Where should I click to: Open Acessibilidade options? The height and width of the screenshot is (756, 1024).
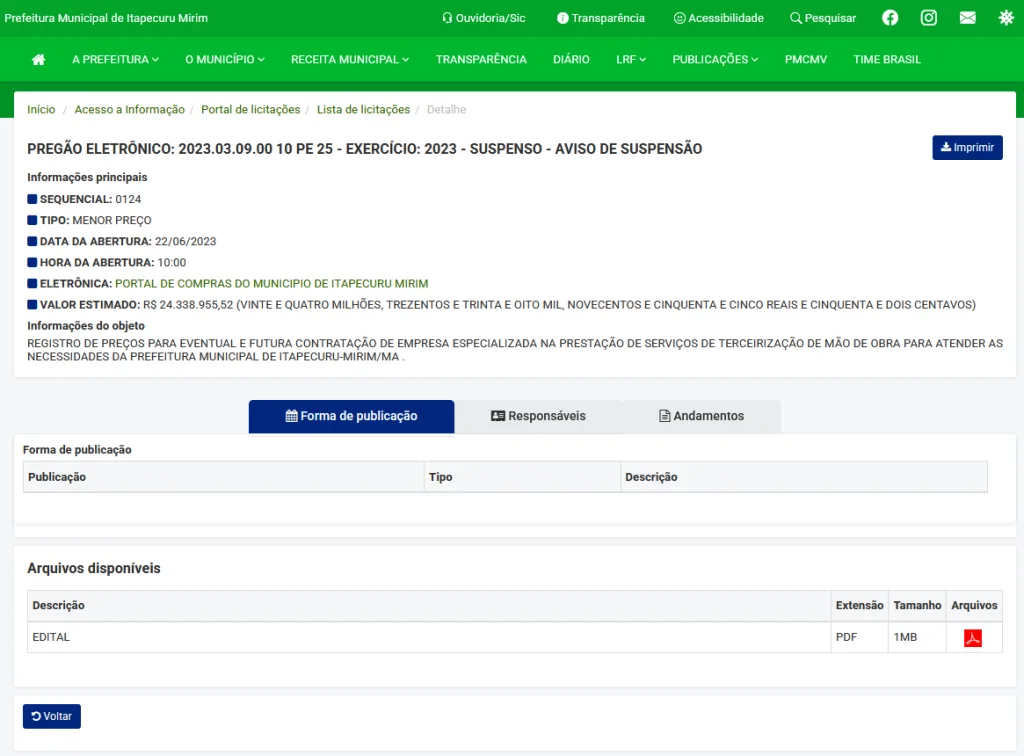pos(718,18)
